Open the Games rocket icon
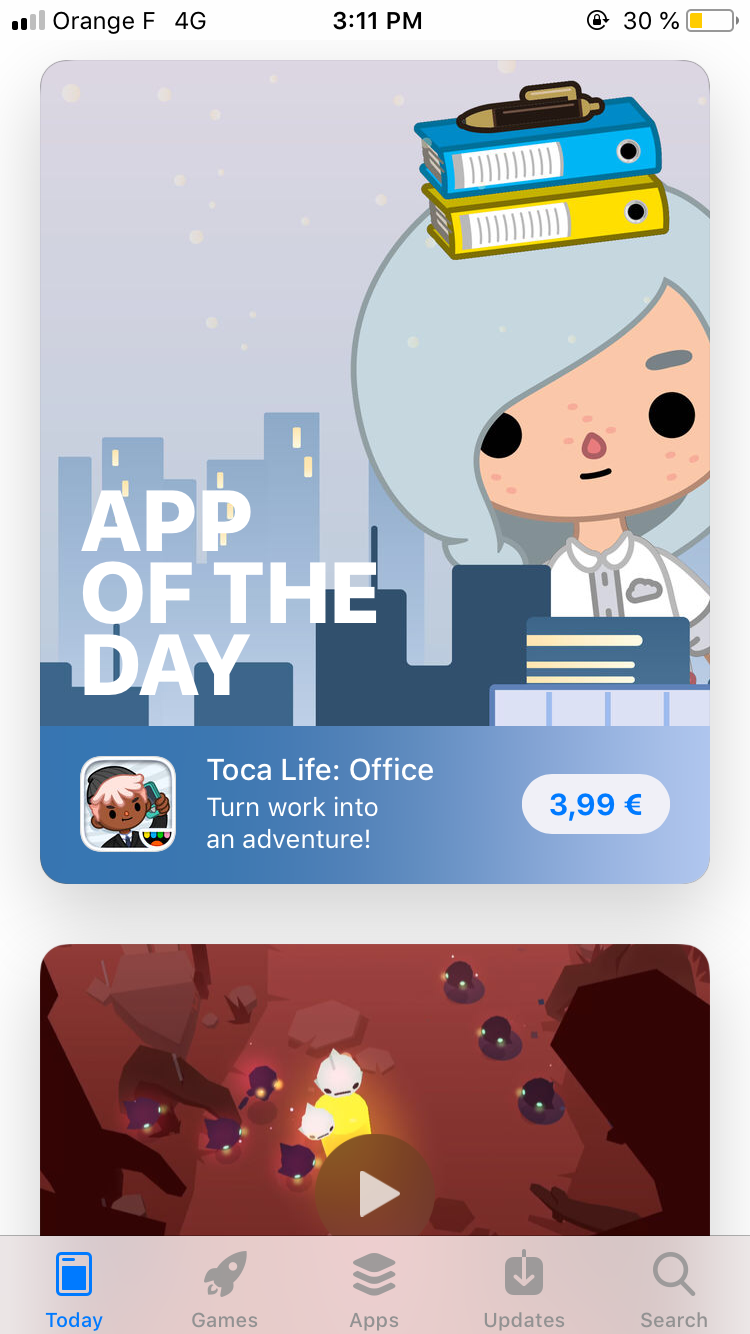The image size is (750, 1334). (225, 1274)
